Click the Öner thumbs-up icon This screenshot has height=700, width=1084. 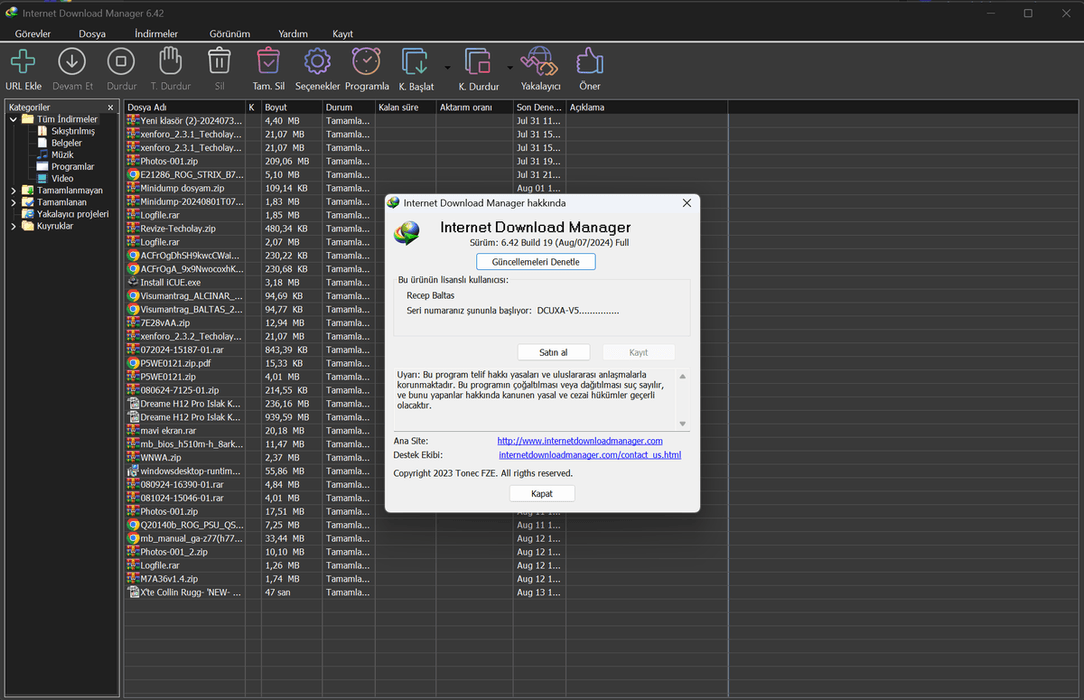[590, 61]
